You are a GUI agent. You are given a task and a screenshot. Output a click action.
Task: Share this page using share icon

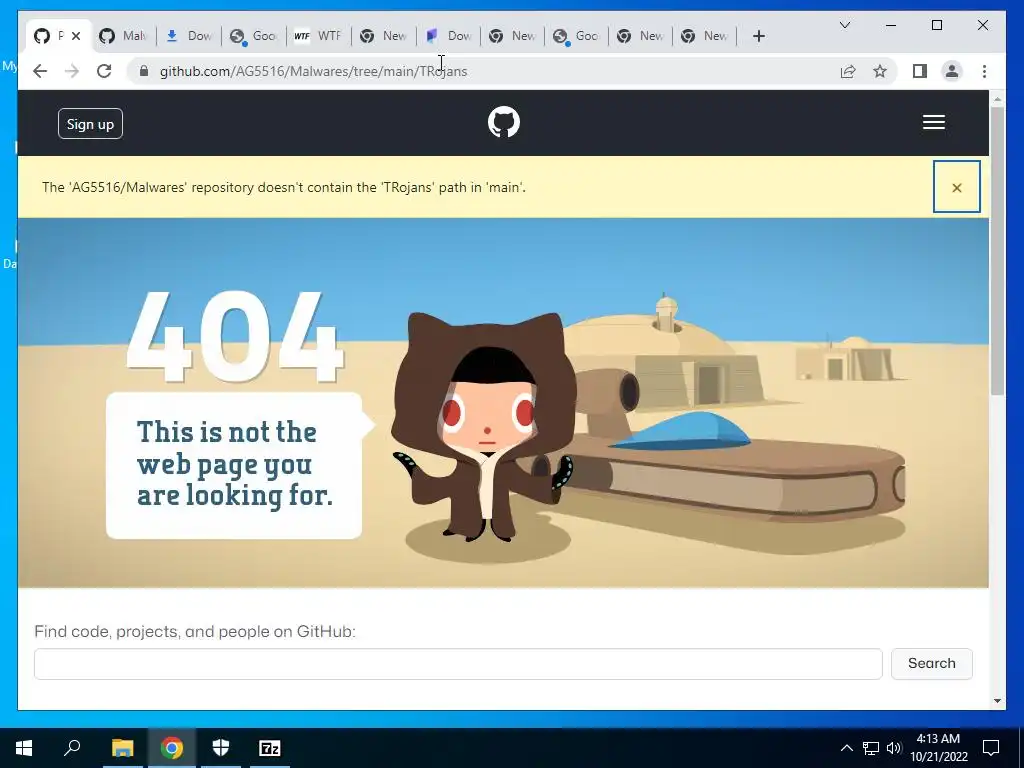pos(848,71)
